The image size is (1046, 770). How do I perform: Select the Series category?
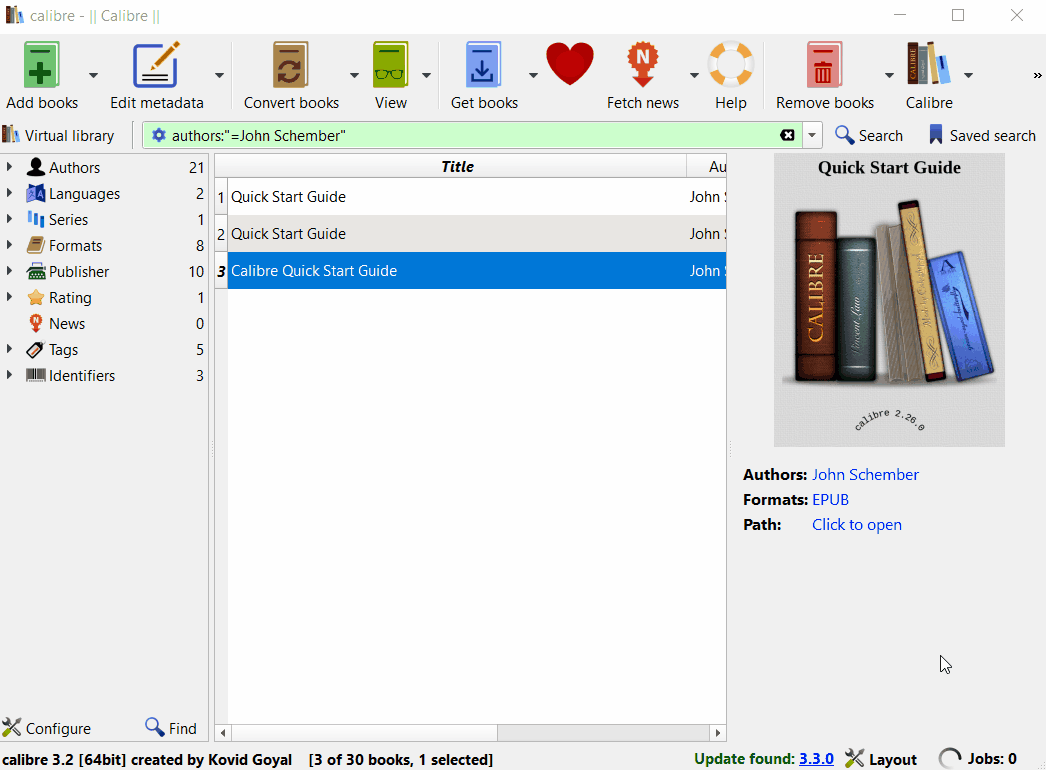(68, 220)
